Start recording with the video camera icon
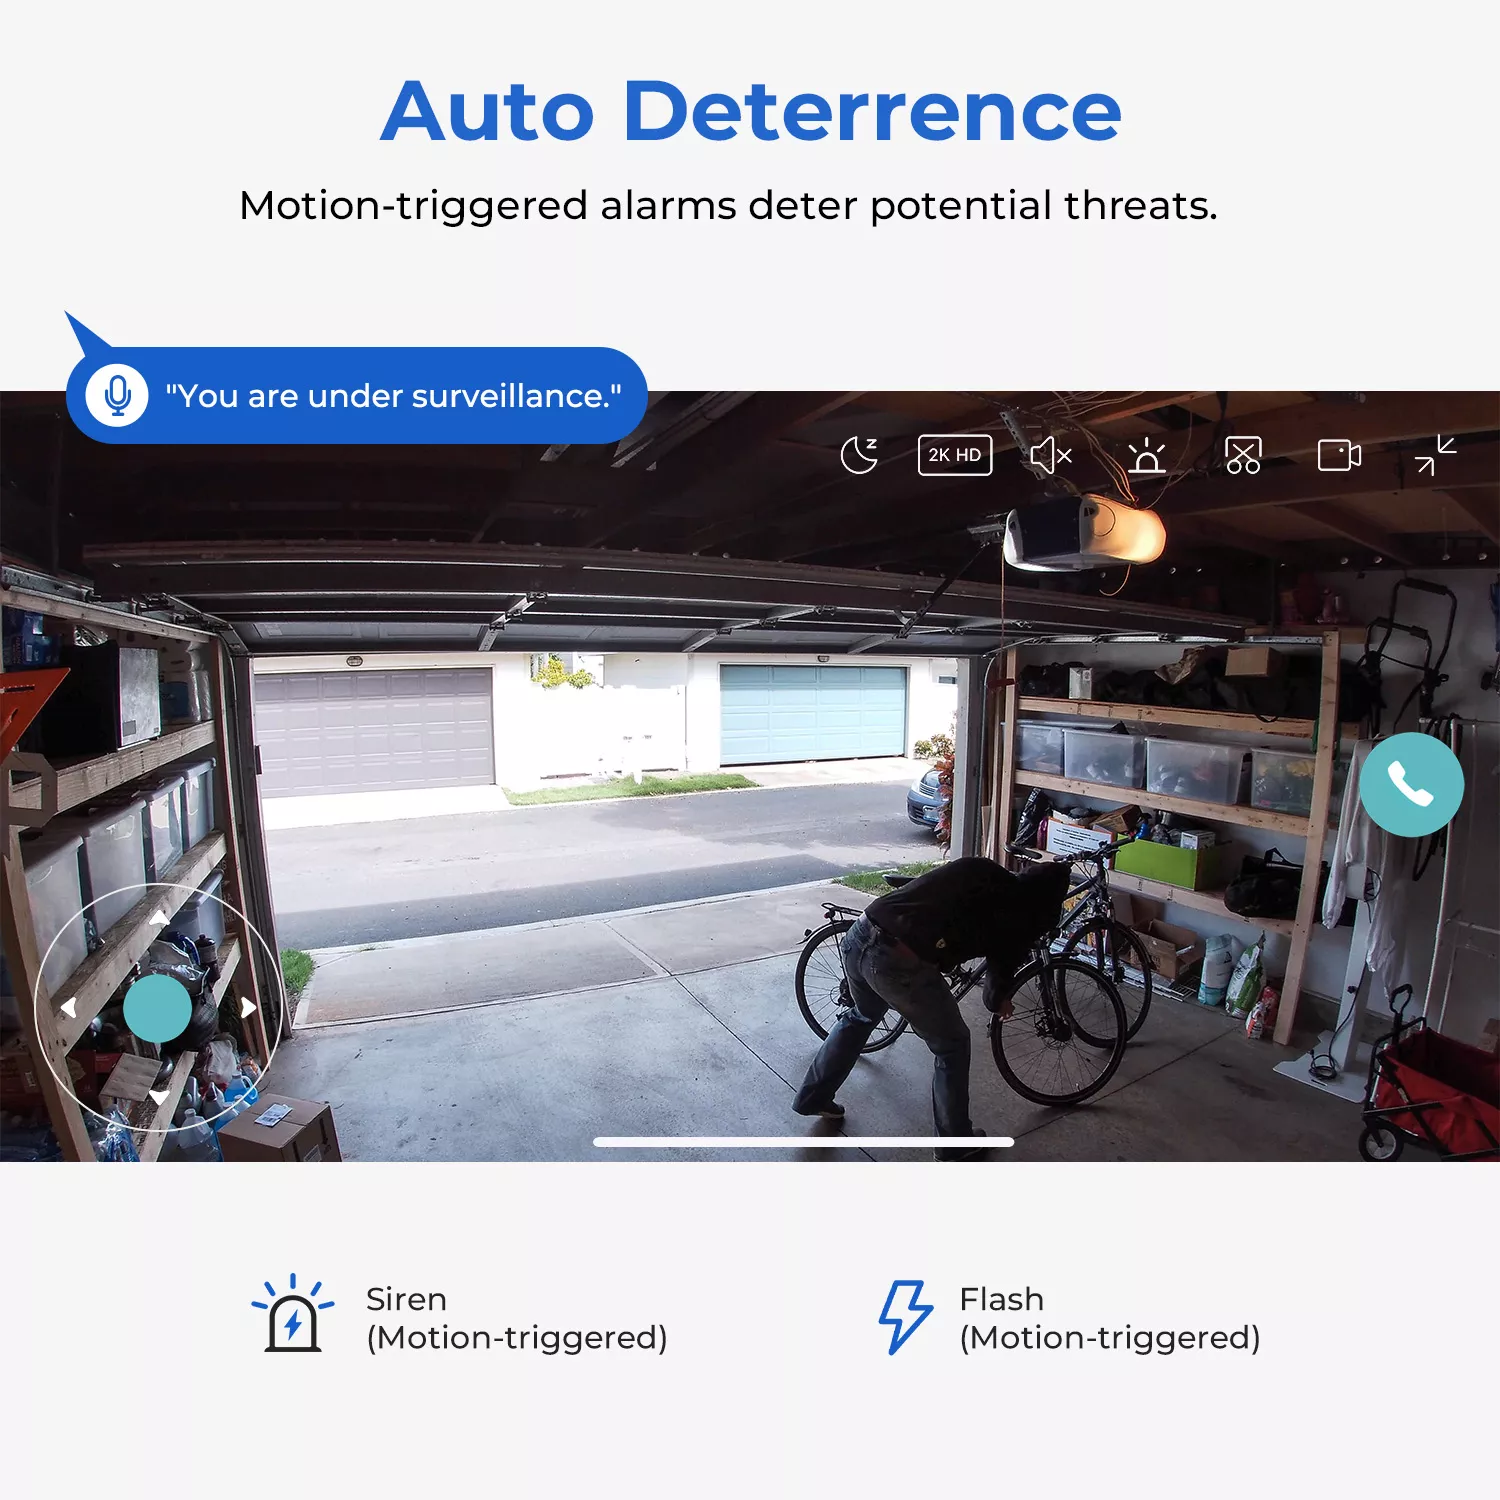1500x1500 pixels. click(x=1339, y=456)
